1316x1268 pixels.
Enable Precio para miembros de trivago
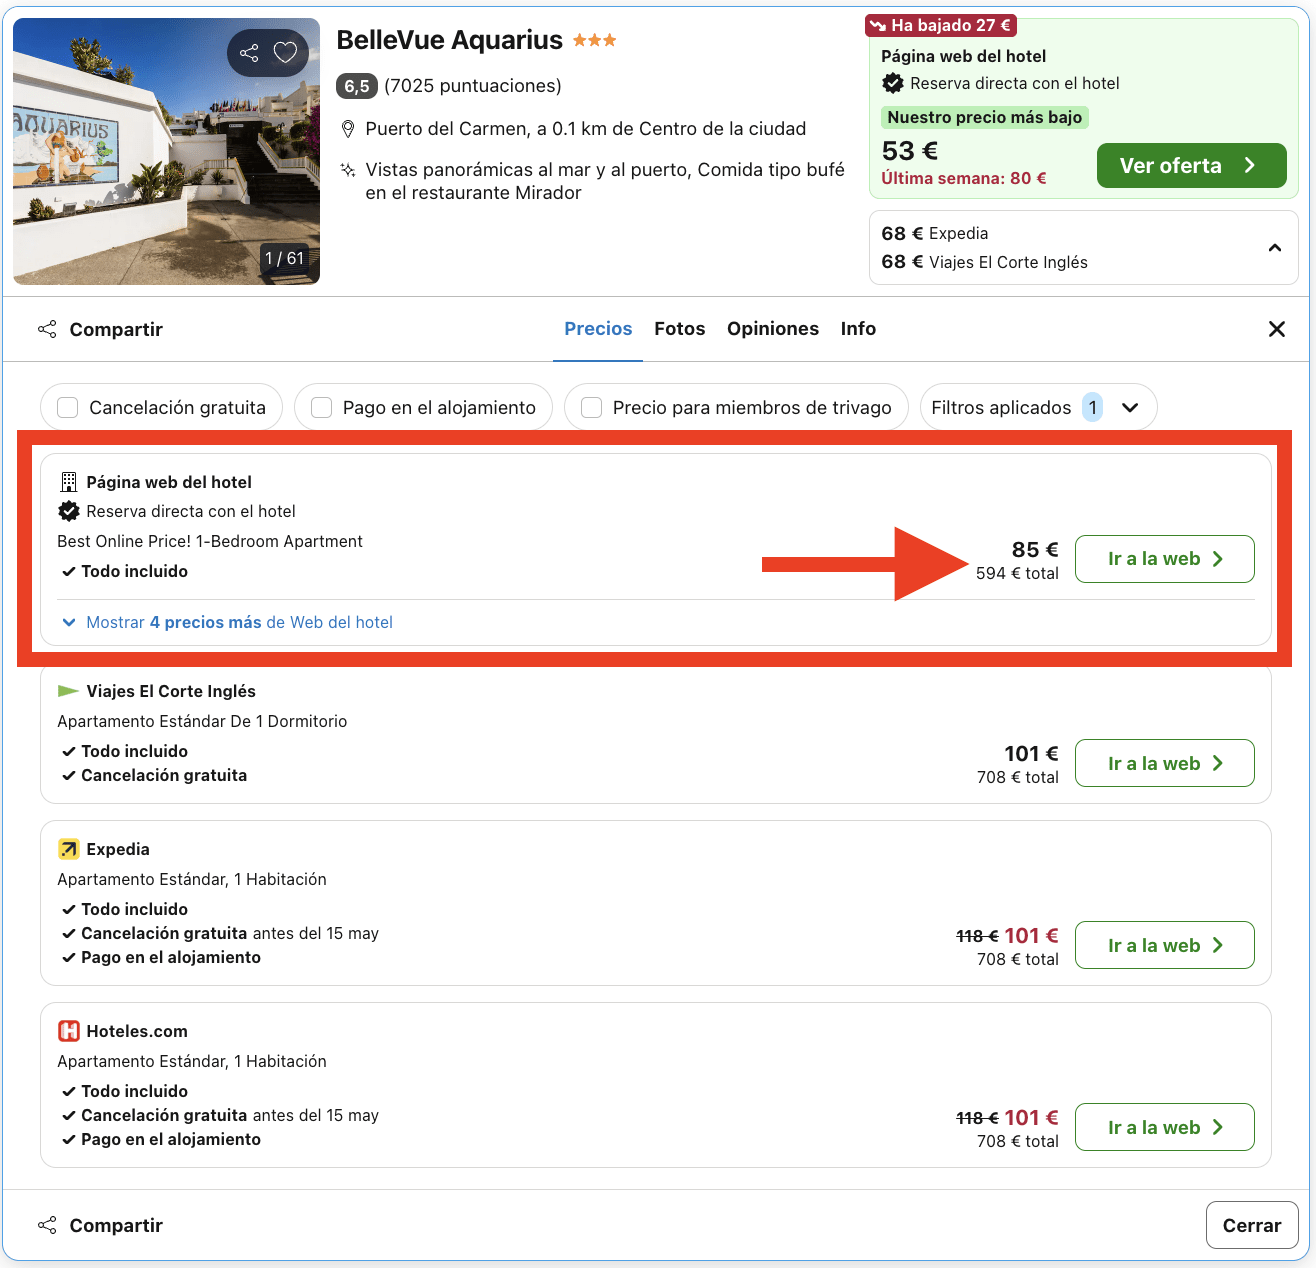tap(591, 407)
